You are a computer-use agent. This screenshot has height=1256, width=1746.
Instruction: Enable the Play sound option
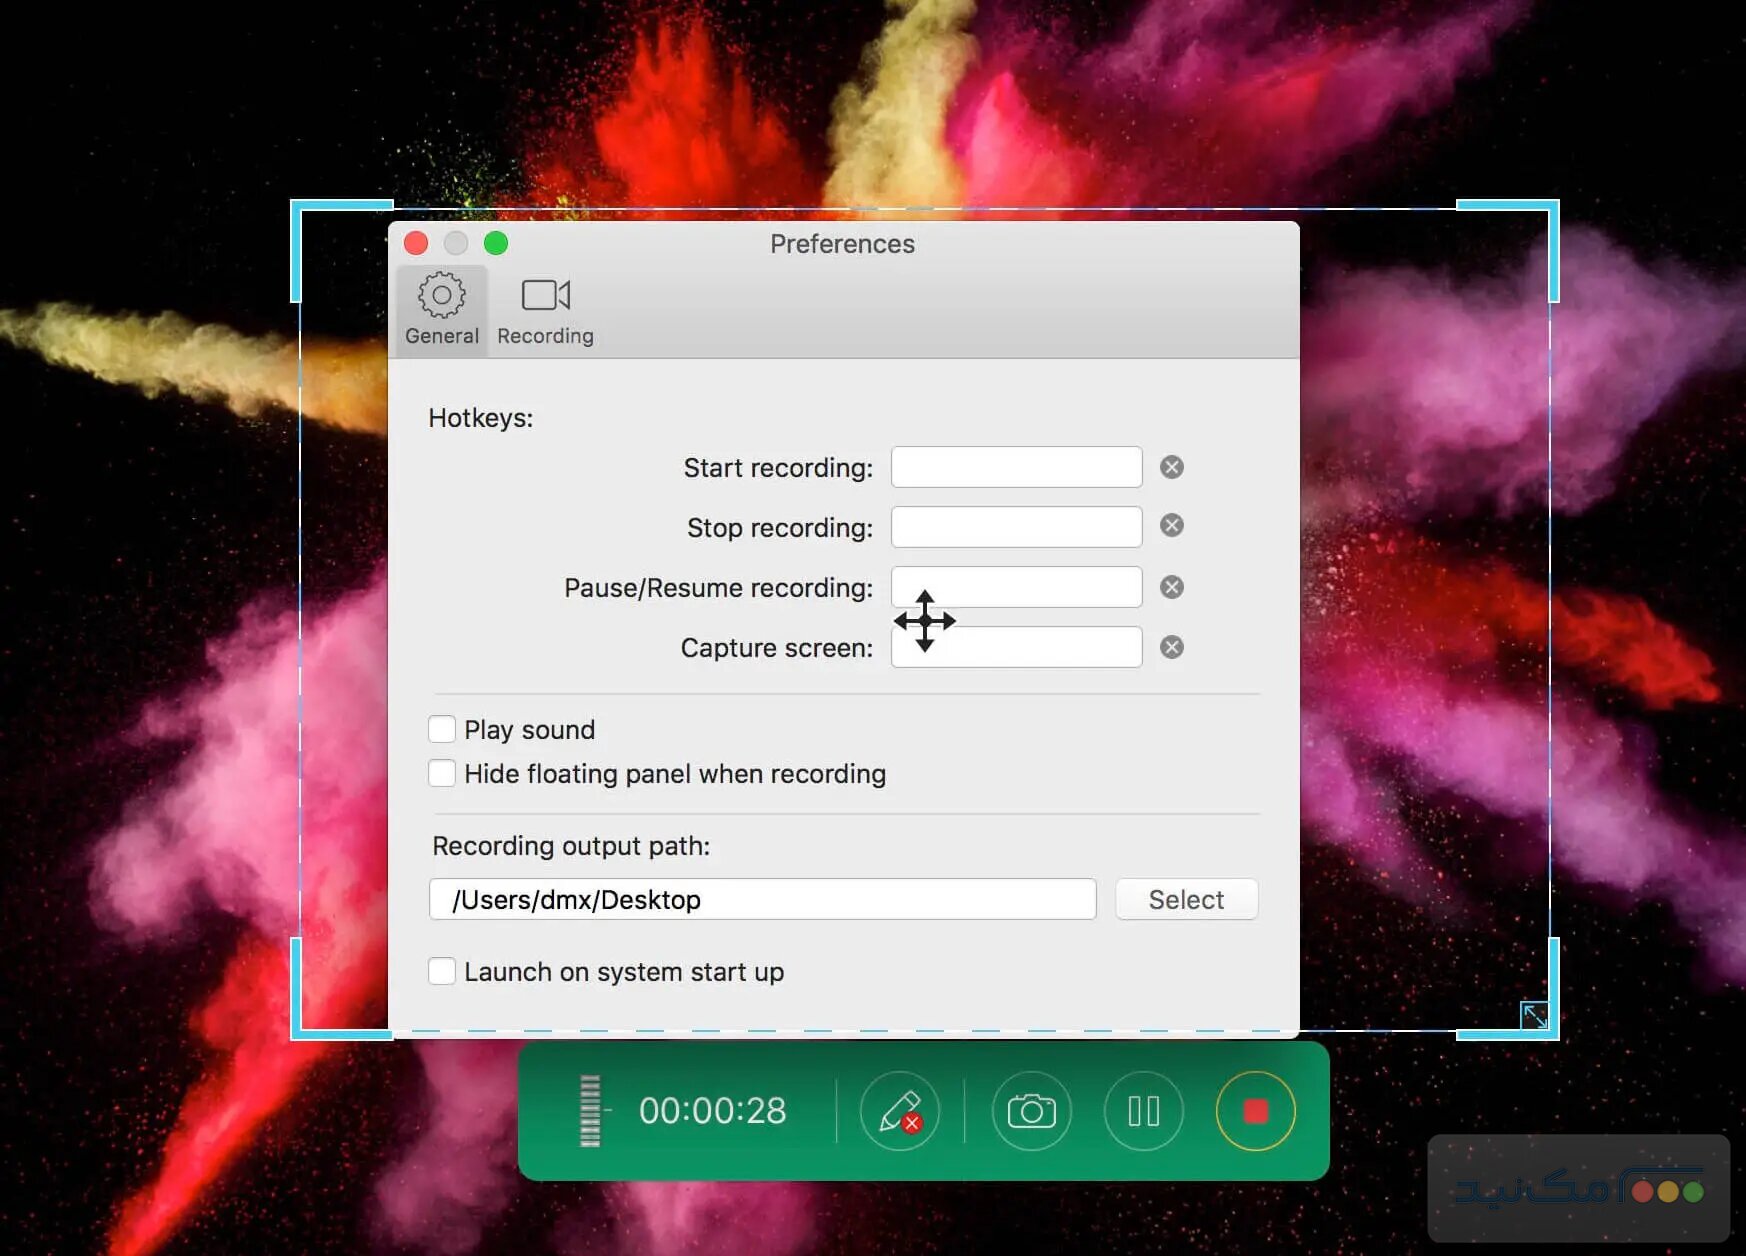pos(442,729)
